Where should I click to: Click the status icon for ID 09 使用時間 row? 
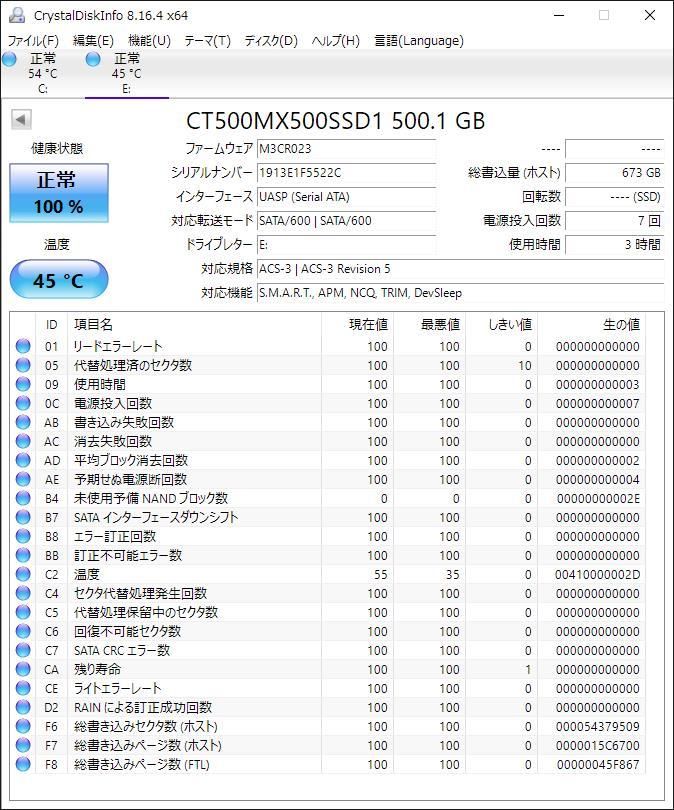23,384
